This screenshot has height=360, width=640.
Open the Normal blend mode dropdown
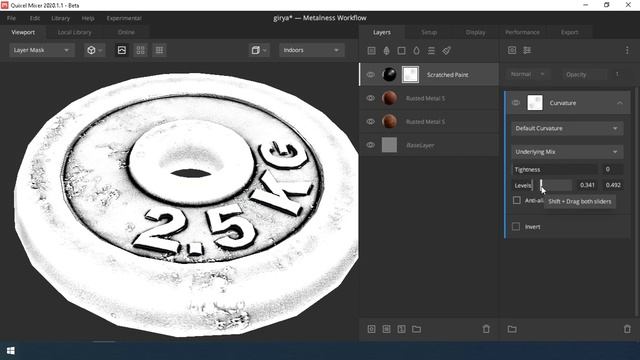coord(528,74)
